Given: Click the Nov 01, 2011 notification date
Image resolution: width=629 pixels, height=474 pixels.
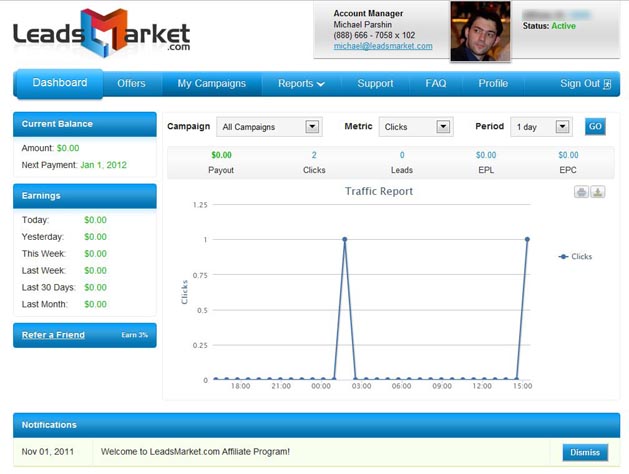Looking at the screenshot, I should point(48,452).
